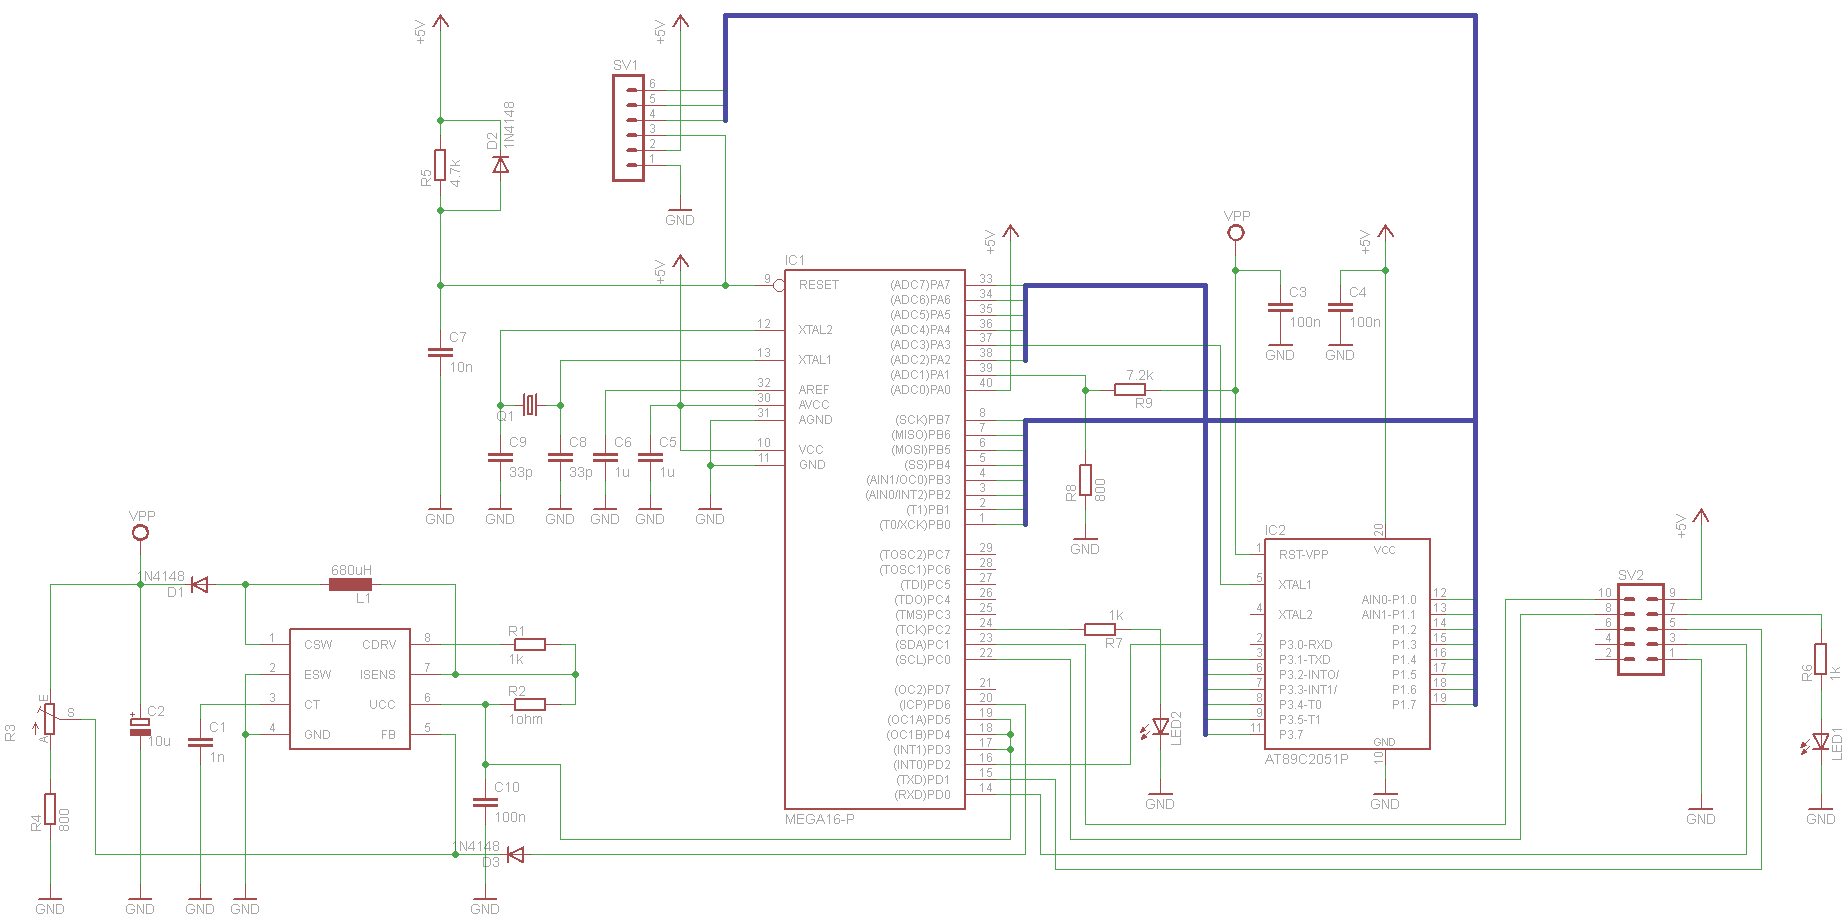The height and width of the screenshot is (920, 1847).
Task: Click the 33p value beside C9
Action: [521, 472]
